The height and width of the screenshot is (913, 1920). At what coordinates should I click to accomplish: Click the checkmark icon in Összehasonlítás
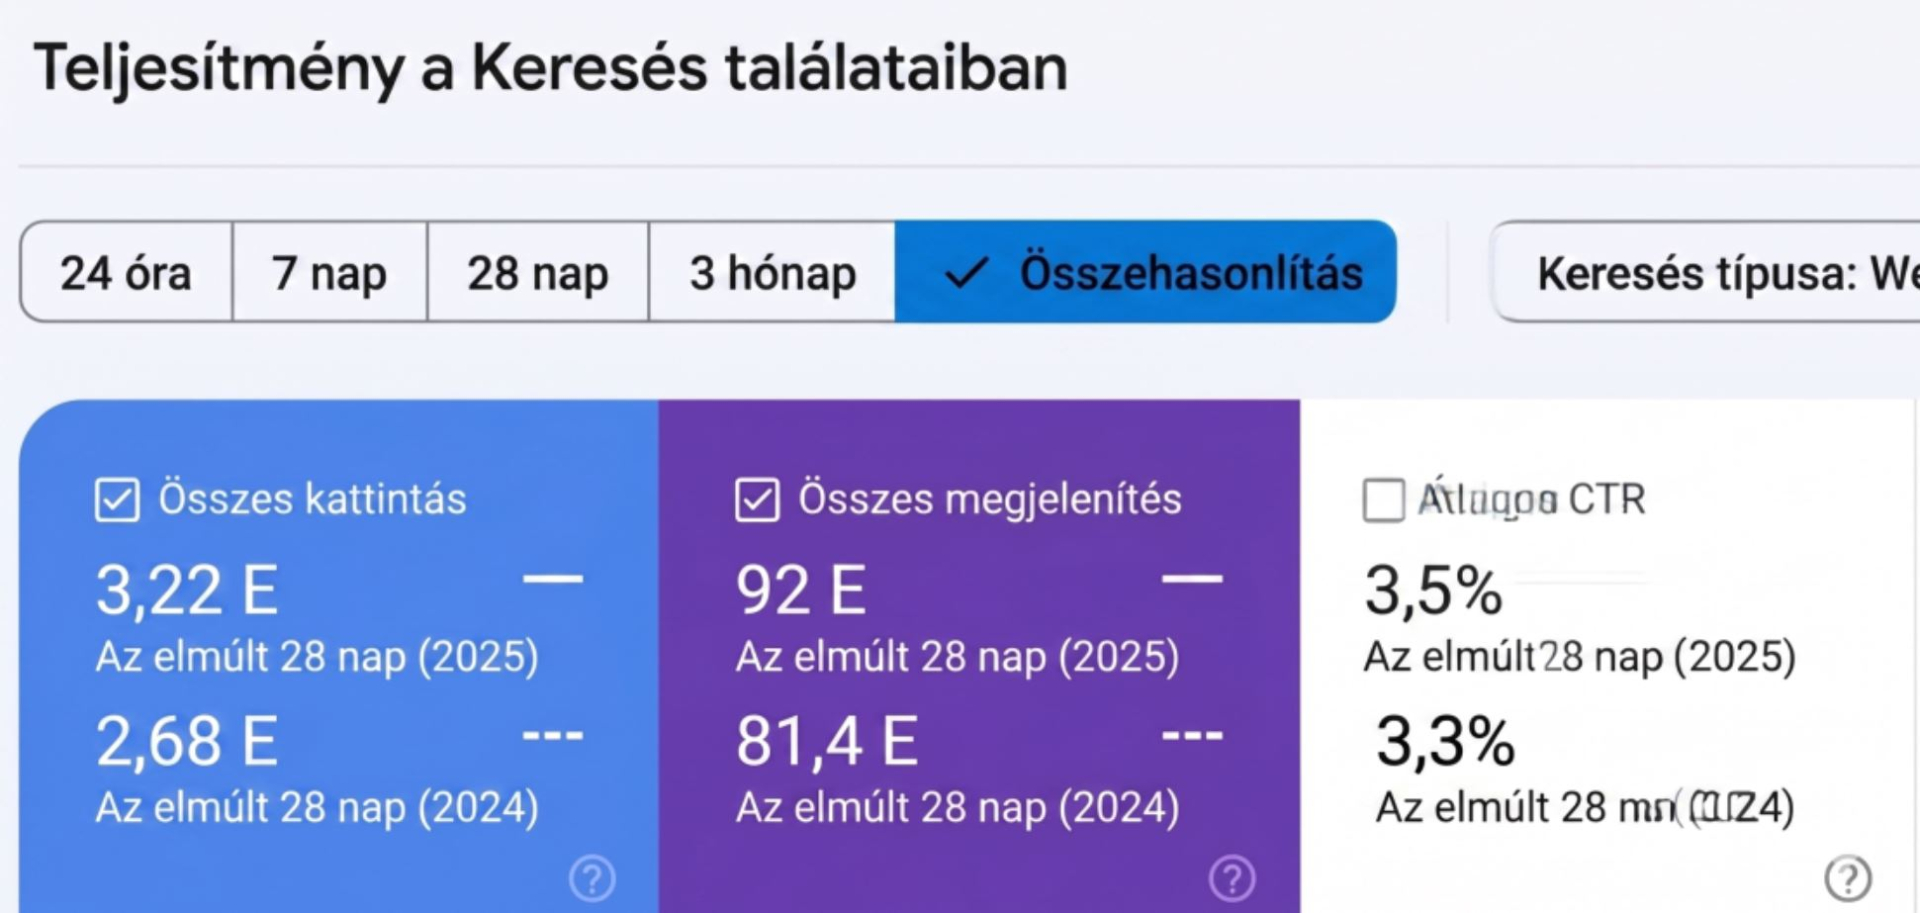tap(968, 272)
